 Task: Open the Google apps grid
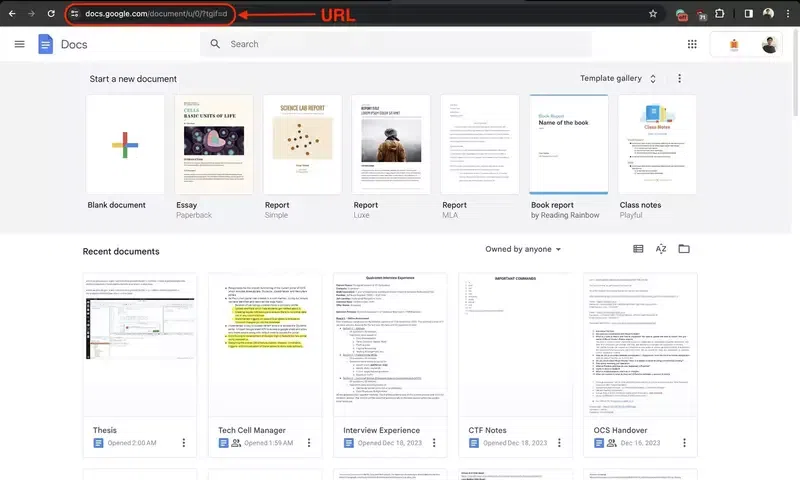(692, 44)
